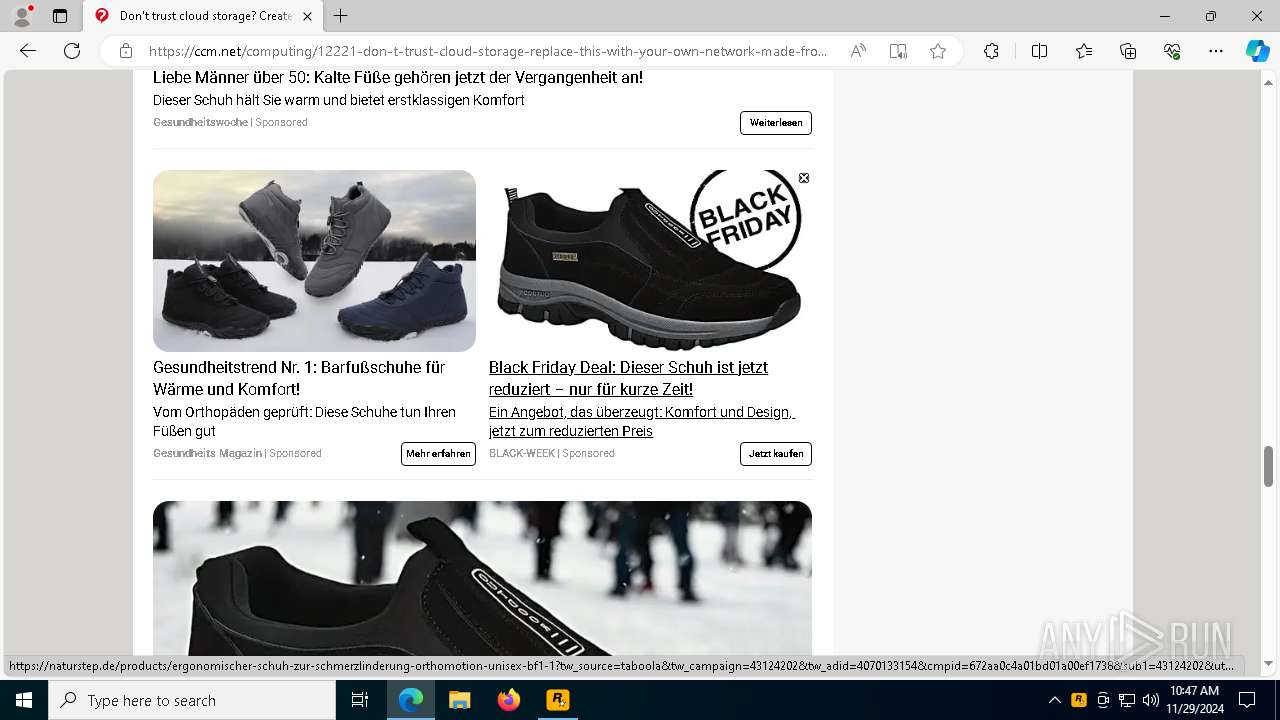Viewport: 1280px width, 720px height.
Task: Click Weiterlesen button
Action: [x=776, y=122]
